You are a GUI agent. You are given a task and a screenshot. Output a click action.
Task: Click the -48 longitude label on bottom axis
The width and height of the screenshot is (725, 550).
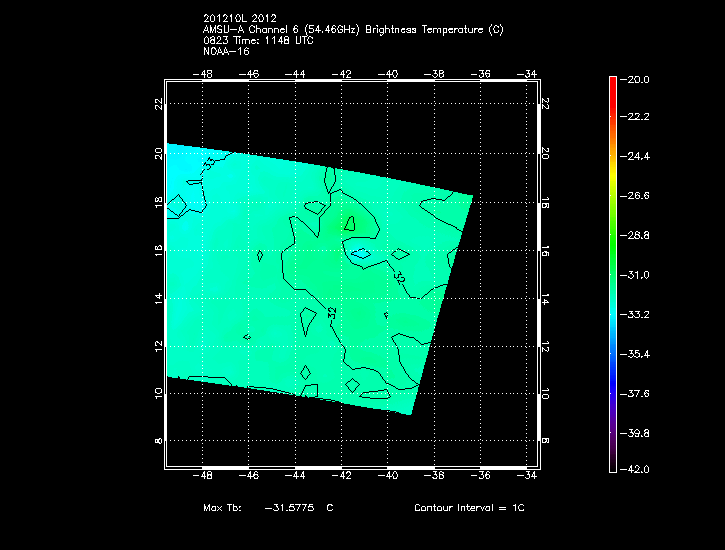[x=204, y=477]
